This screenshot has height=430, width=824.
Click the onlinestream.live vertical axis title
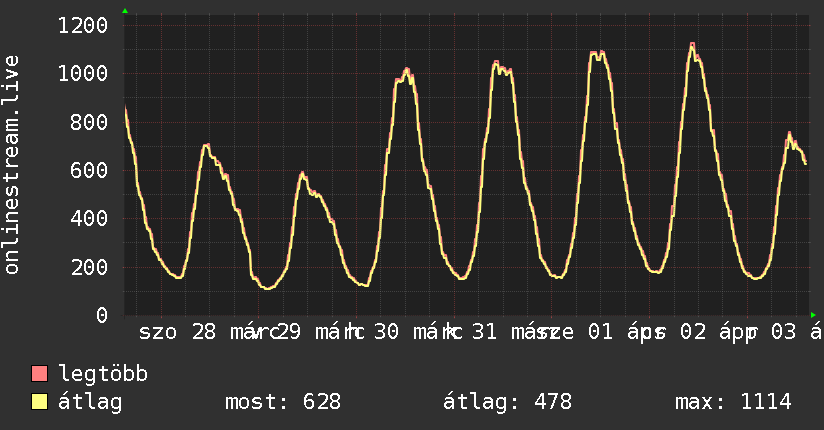click(12, 164)
